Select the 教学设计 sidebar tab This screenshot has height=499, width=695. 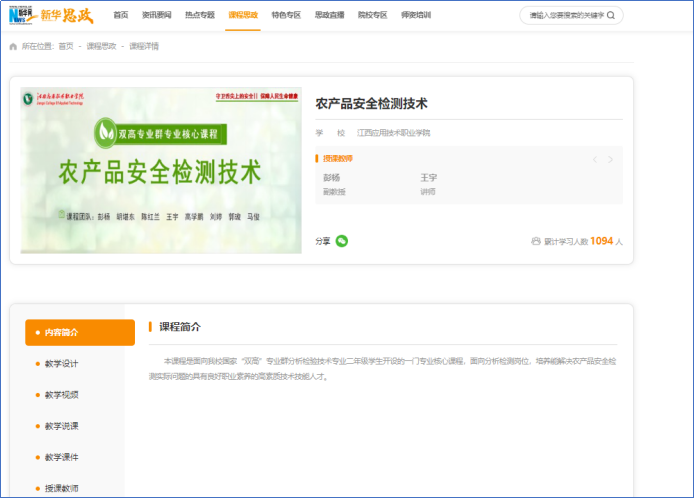pyautogui.click(x=62, y=364)
